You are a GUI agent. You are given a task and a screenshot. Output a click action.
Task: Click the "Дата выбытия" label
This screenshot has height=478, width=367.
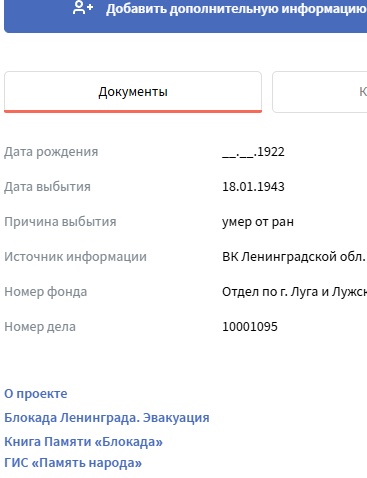pyautogui.click(x=47, y=187)
